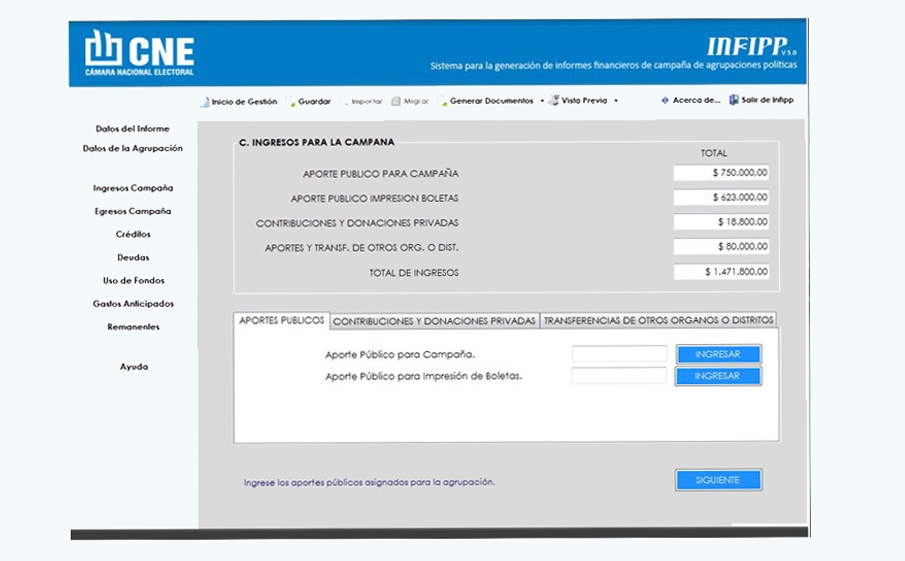
Task: Switch to Contribuciones y Donaciones Privadas tab
Action: [x=434, y=321]
